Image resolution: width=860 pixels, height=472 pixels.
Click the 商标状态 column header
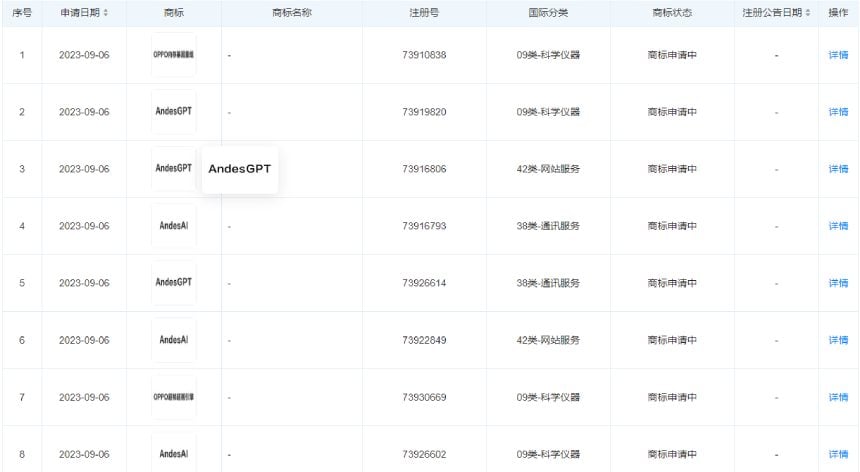pos(672,13)
